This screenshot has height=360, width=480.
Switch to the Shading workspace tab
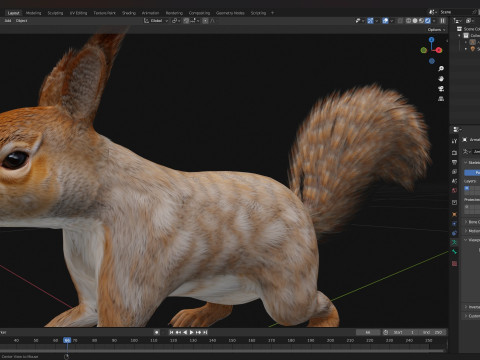(x=129, y=13)
